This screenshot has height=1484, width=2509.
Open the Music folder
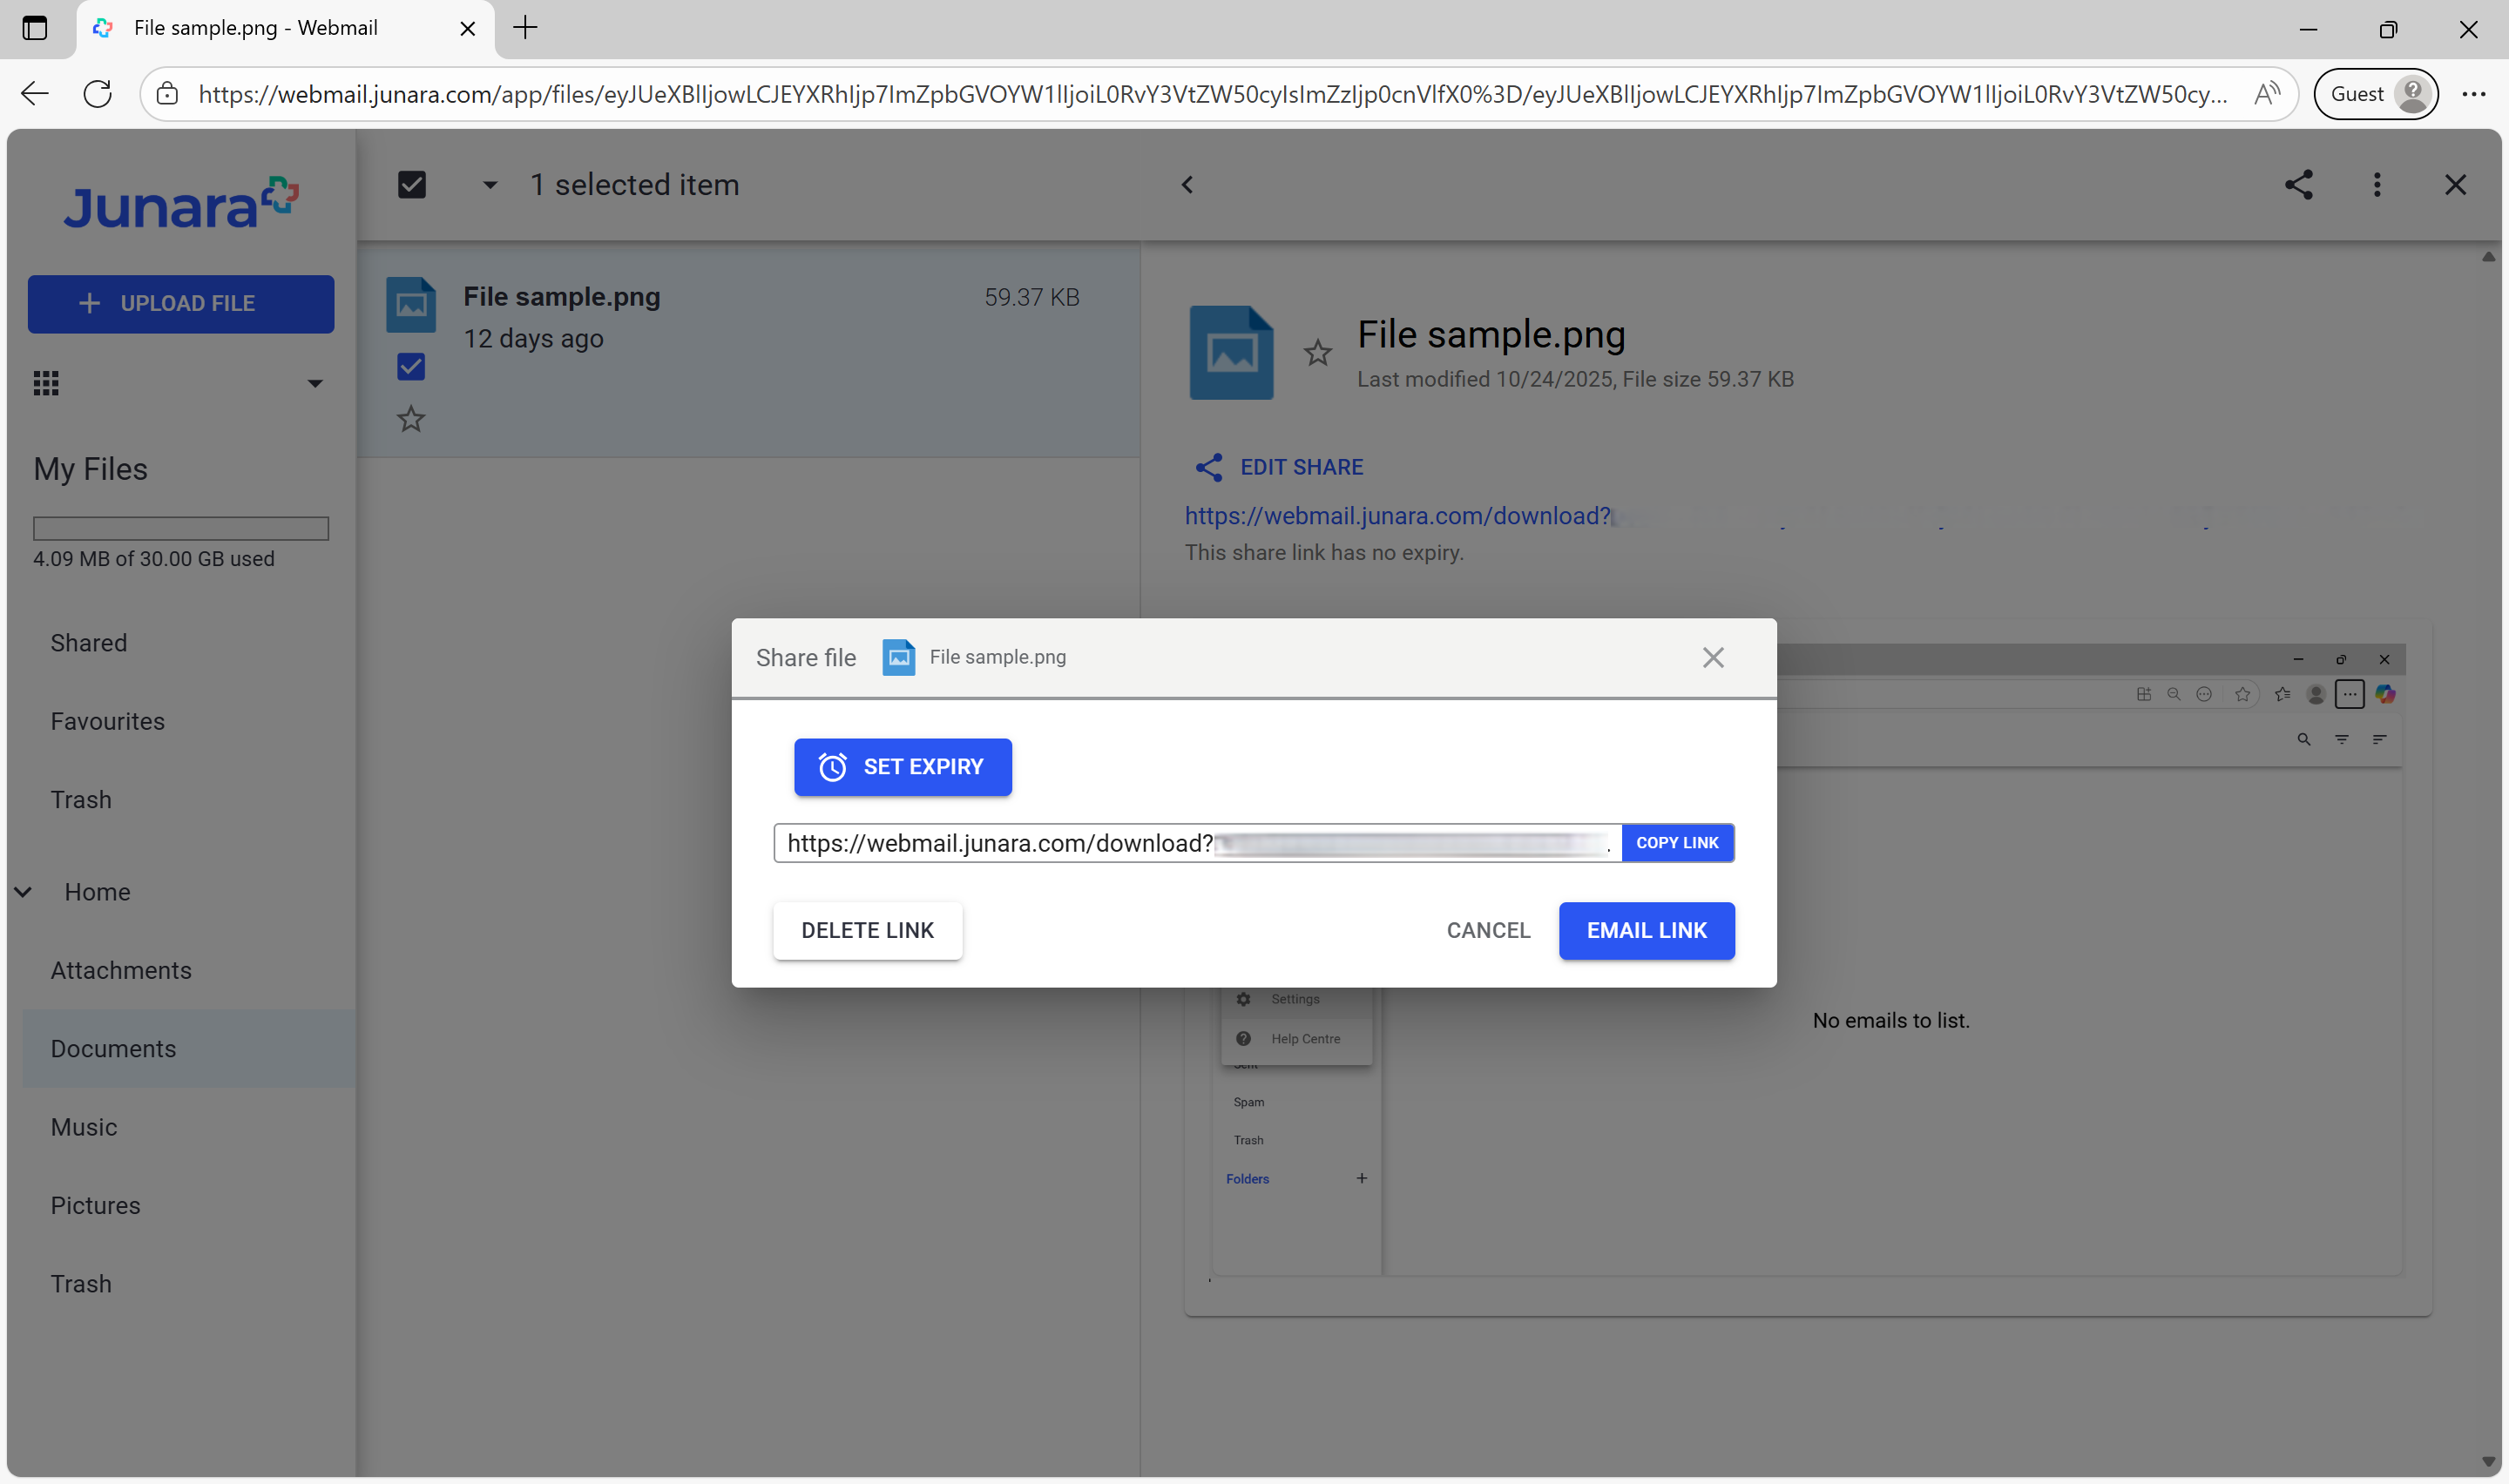pyautogui.click(x=84, y=1127)
